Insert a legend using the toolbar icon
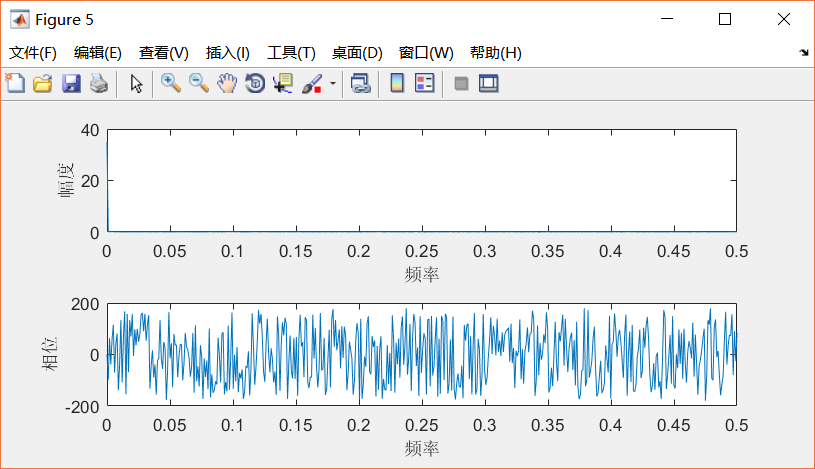The height and width of the screenshot is (469, 815). (425, 83)
